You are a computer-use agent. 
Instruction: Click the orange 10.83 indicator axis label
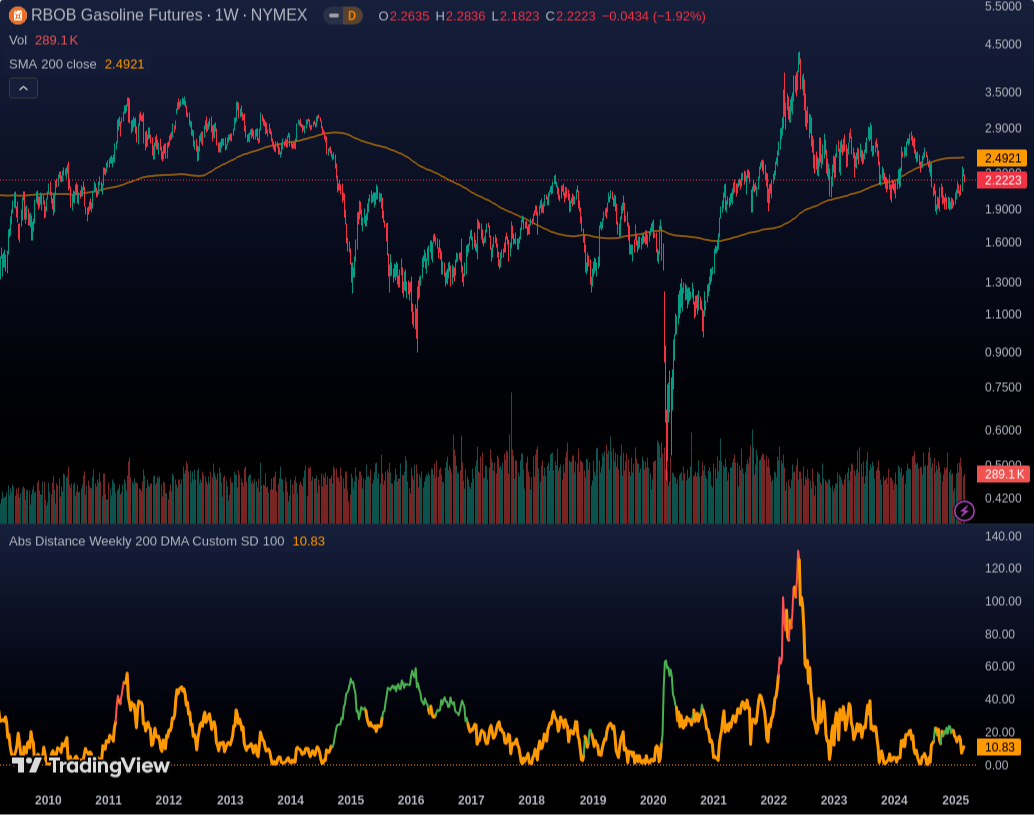point(999,747)
